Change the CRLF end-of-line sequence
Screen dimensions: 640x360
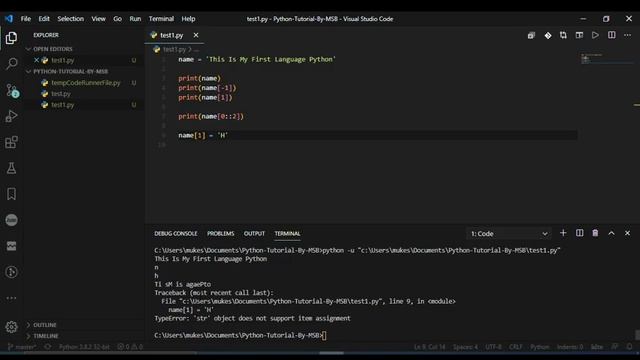(x=516, y=347)
